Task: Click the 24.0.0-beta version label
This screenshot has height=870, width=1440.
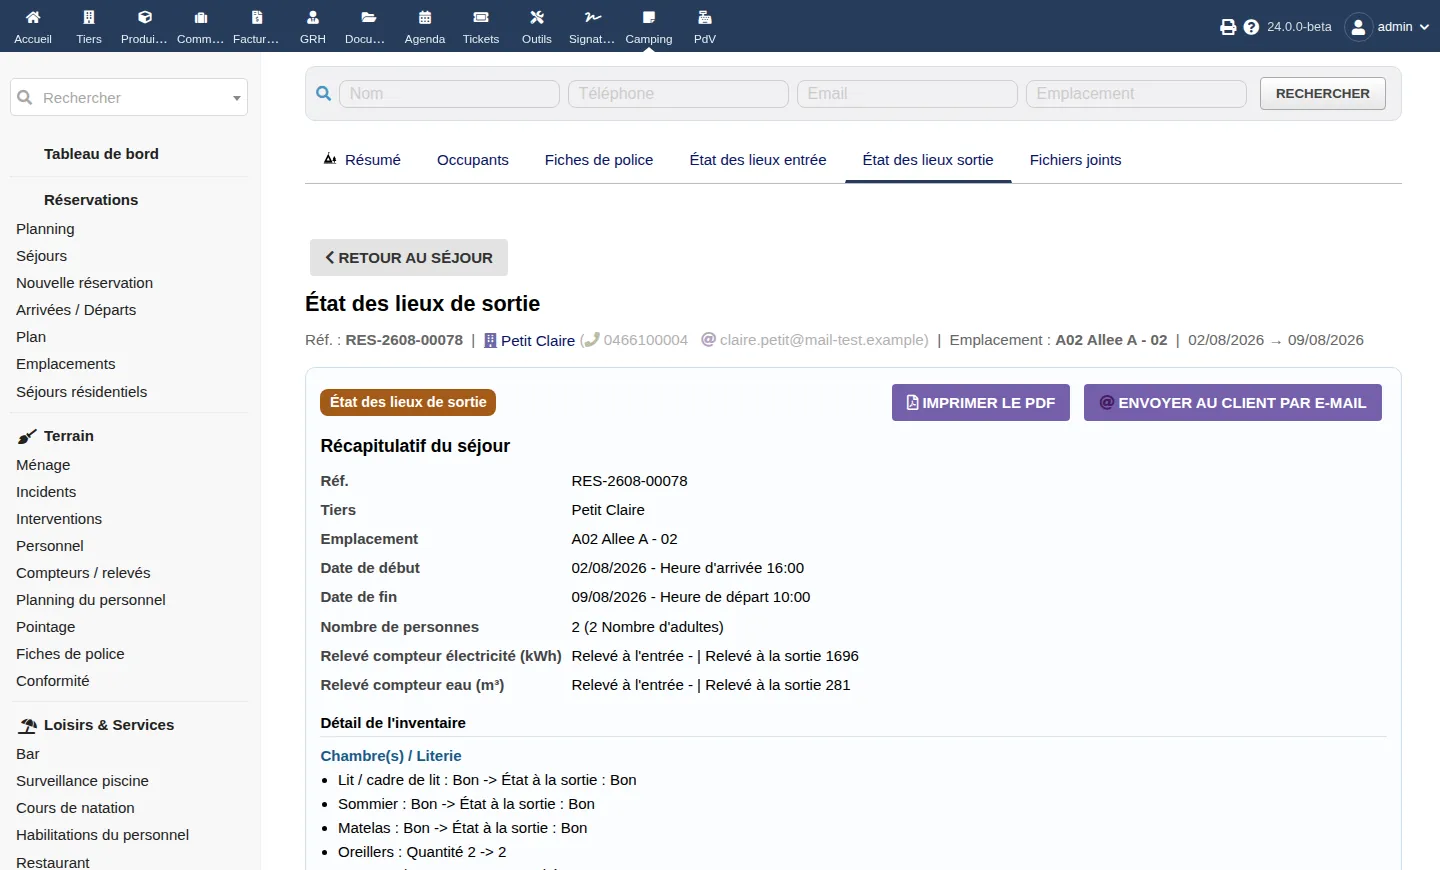Action: click(1299, 27)
